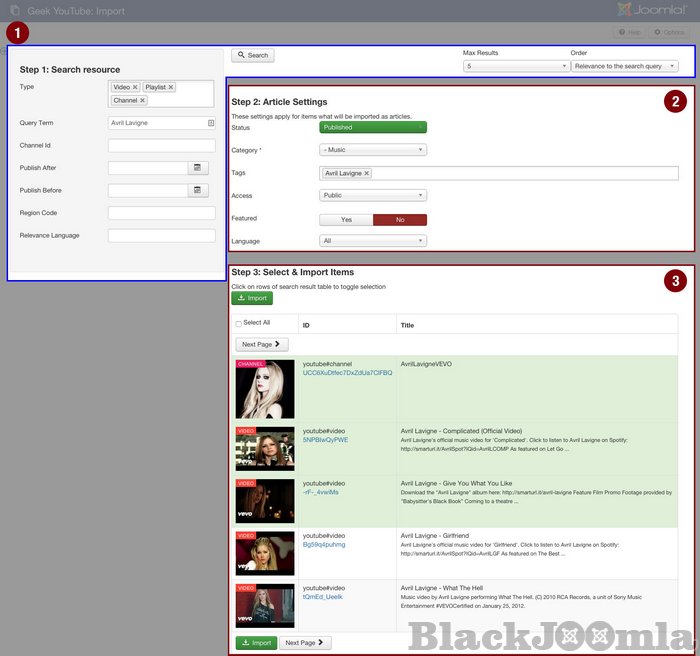Open the Publish After calendar picker
Screen dimensions: 700x656
[198, 168]
